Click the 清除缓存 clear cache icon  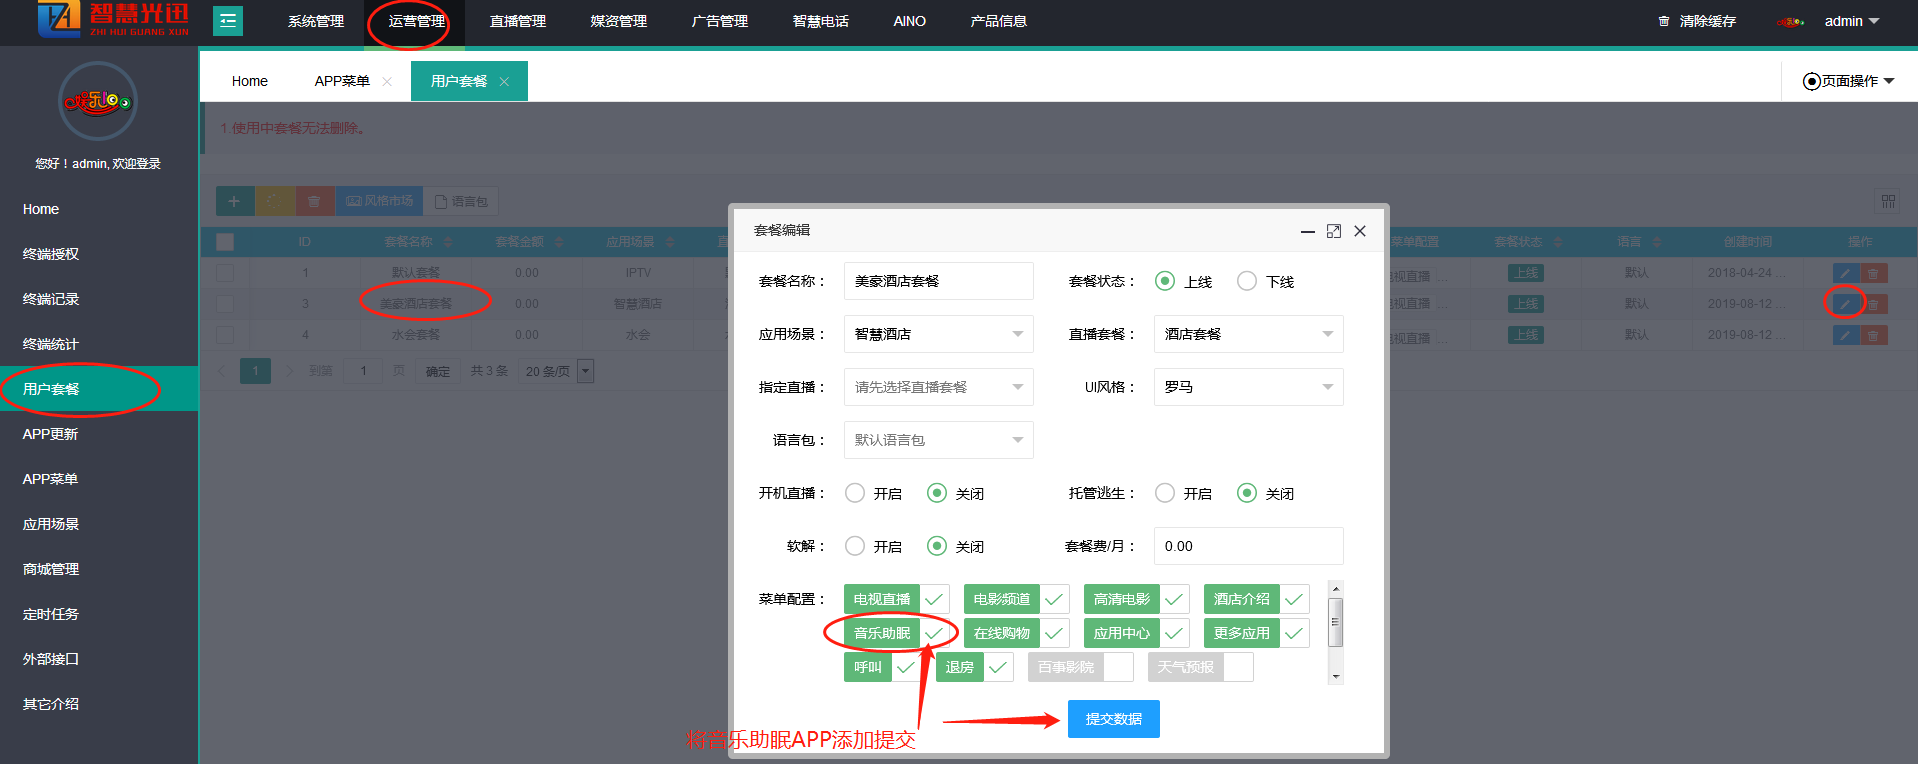1664,21
